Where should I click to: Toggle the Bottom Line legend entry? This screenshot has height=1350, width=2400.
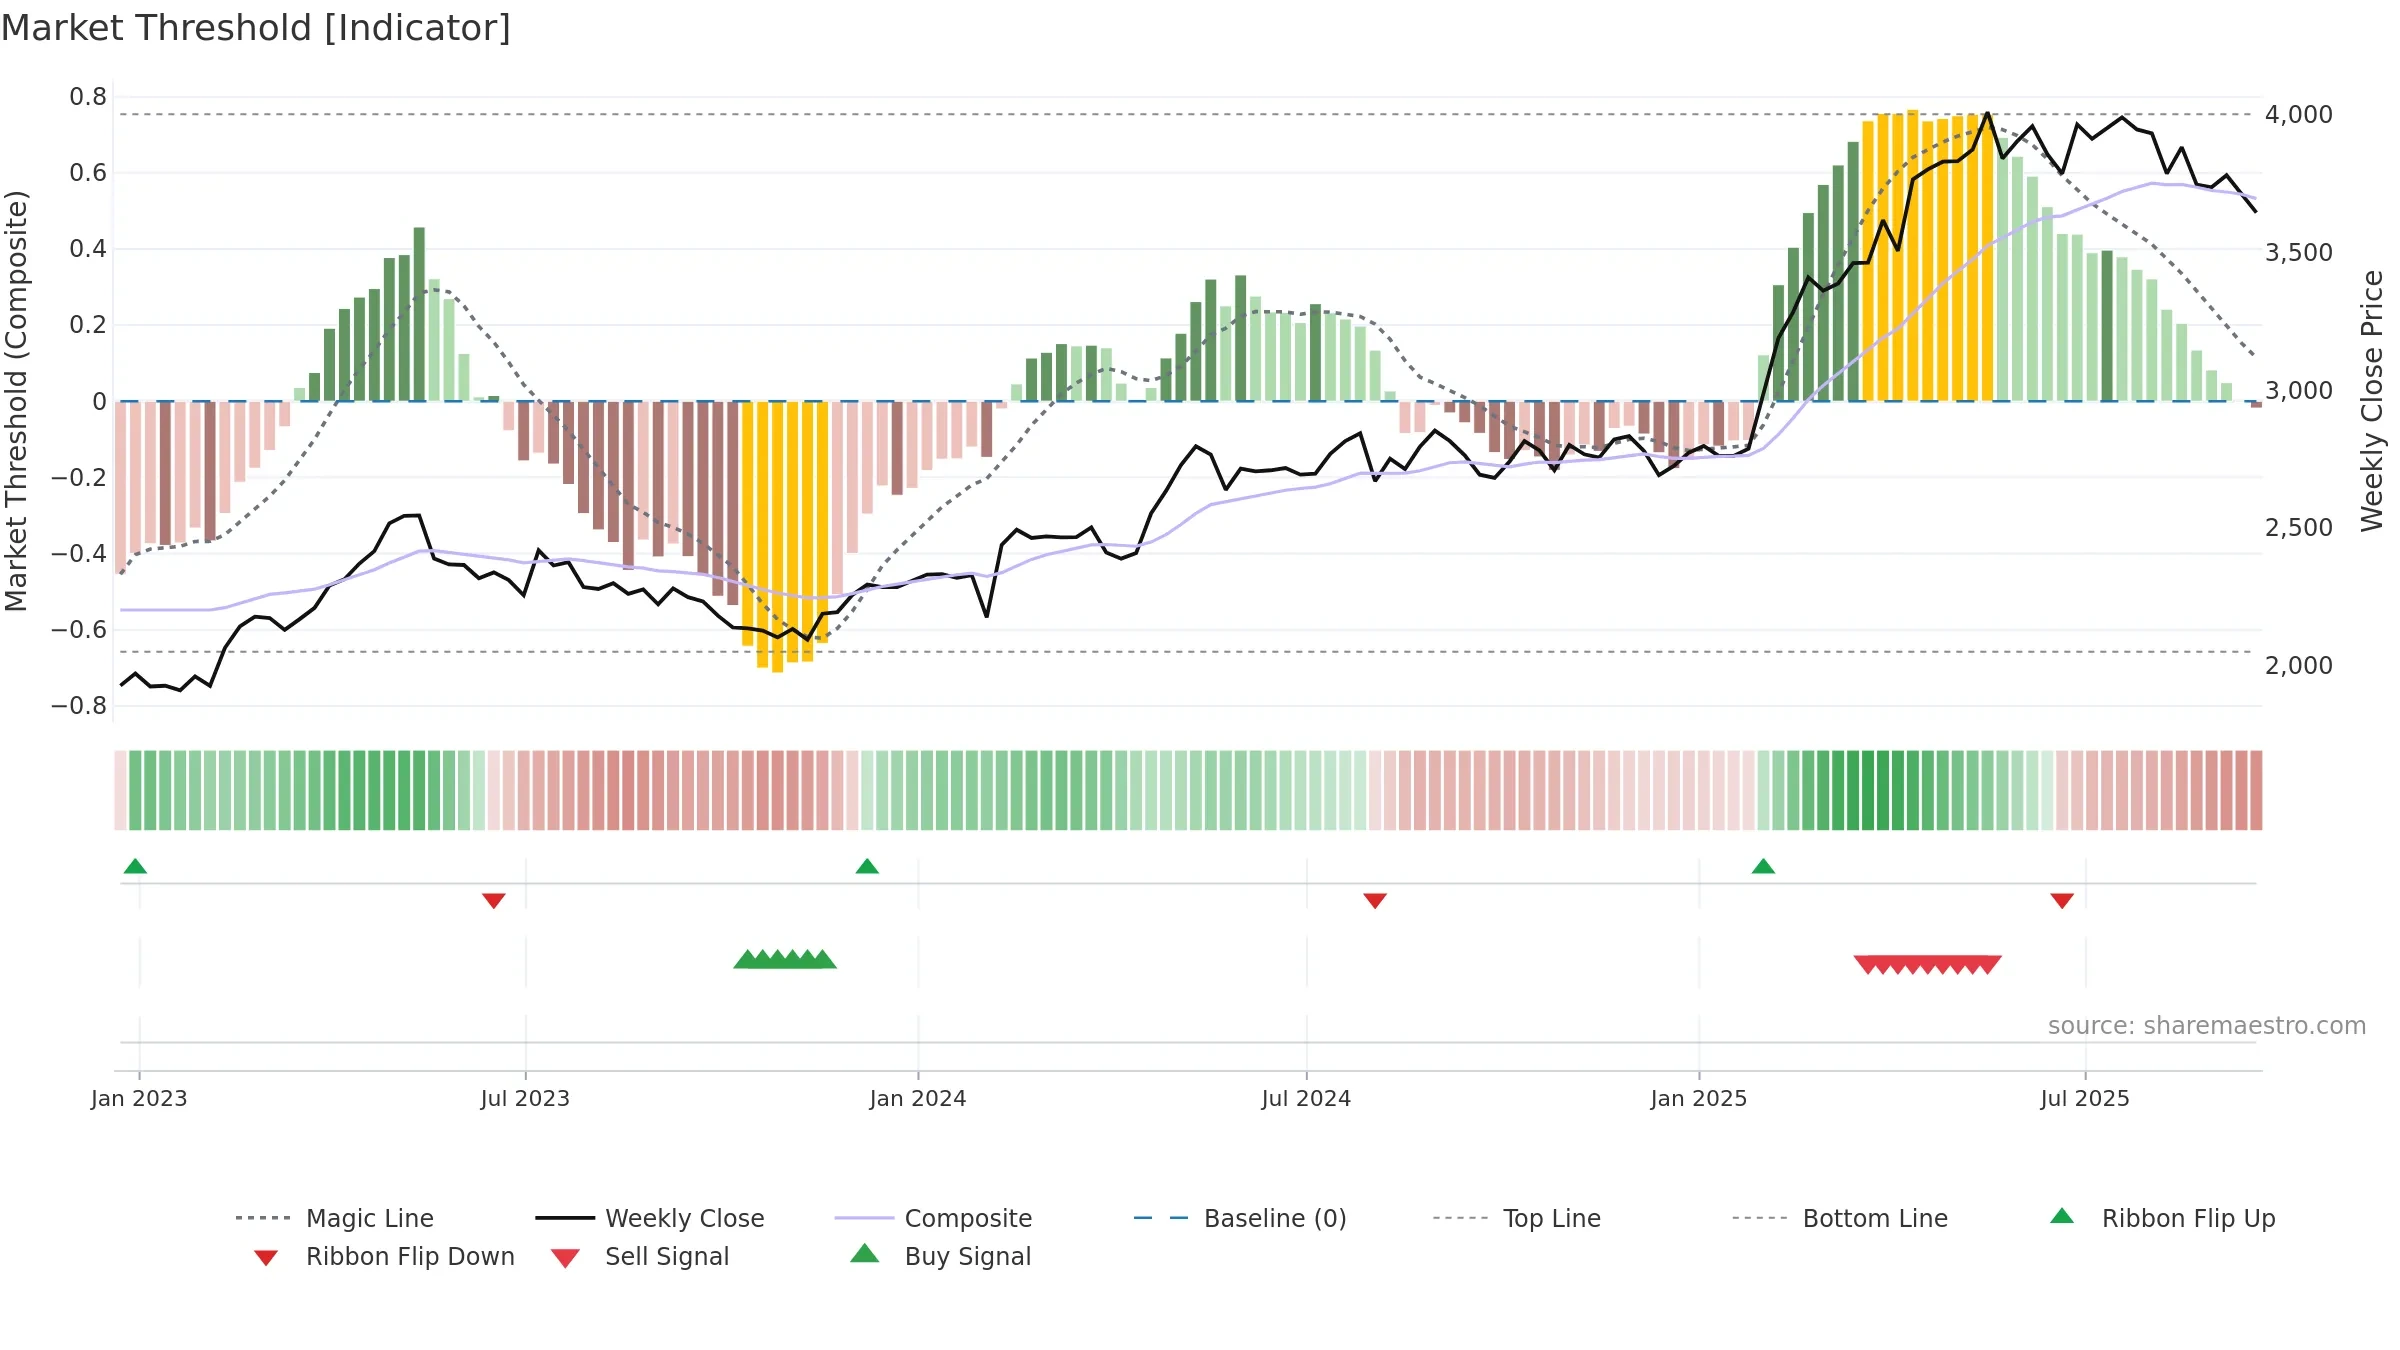1840,1218
